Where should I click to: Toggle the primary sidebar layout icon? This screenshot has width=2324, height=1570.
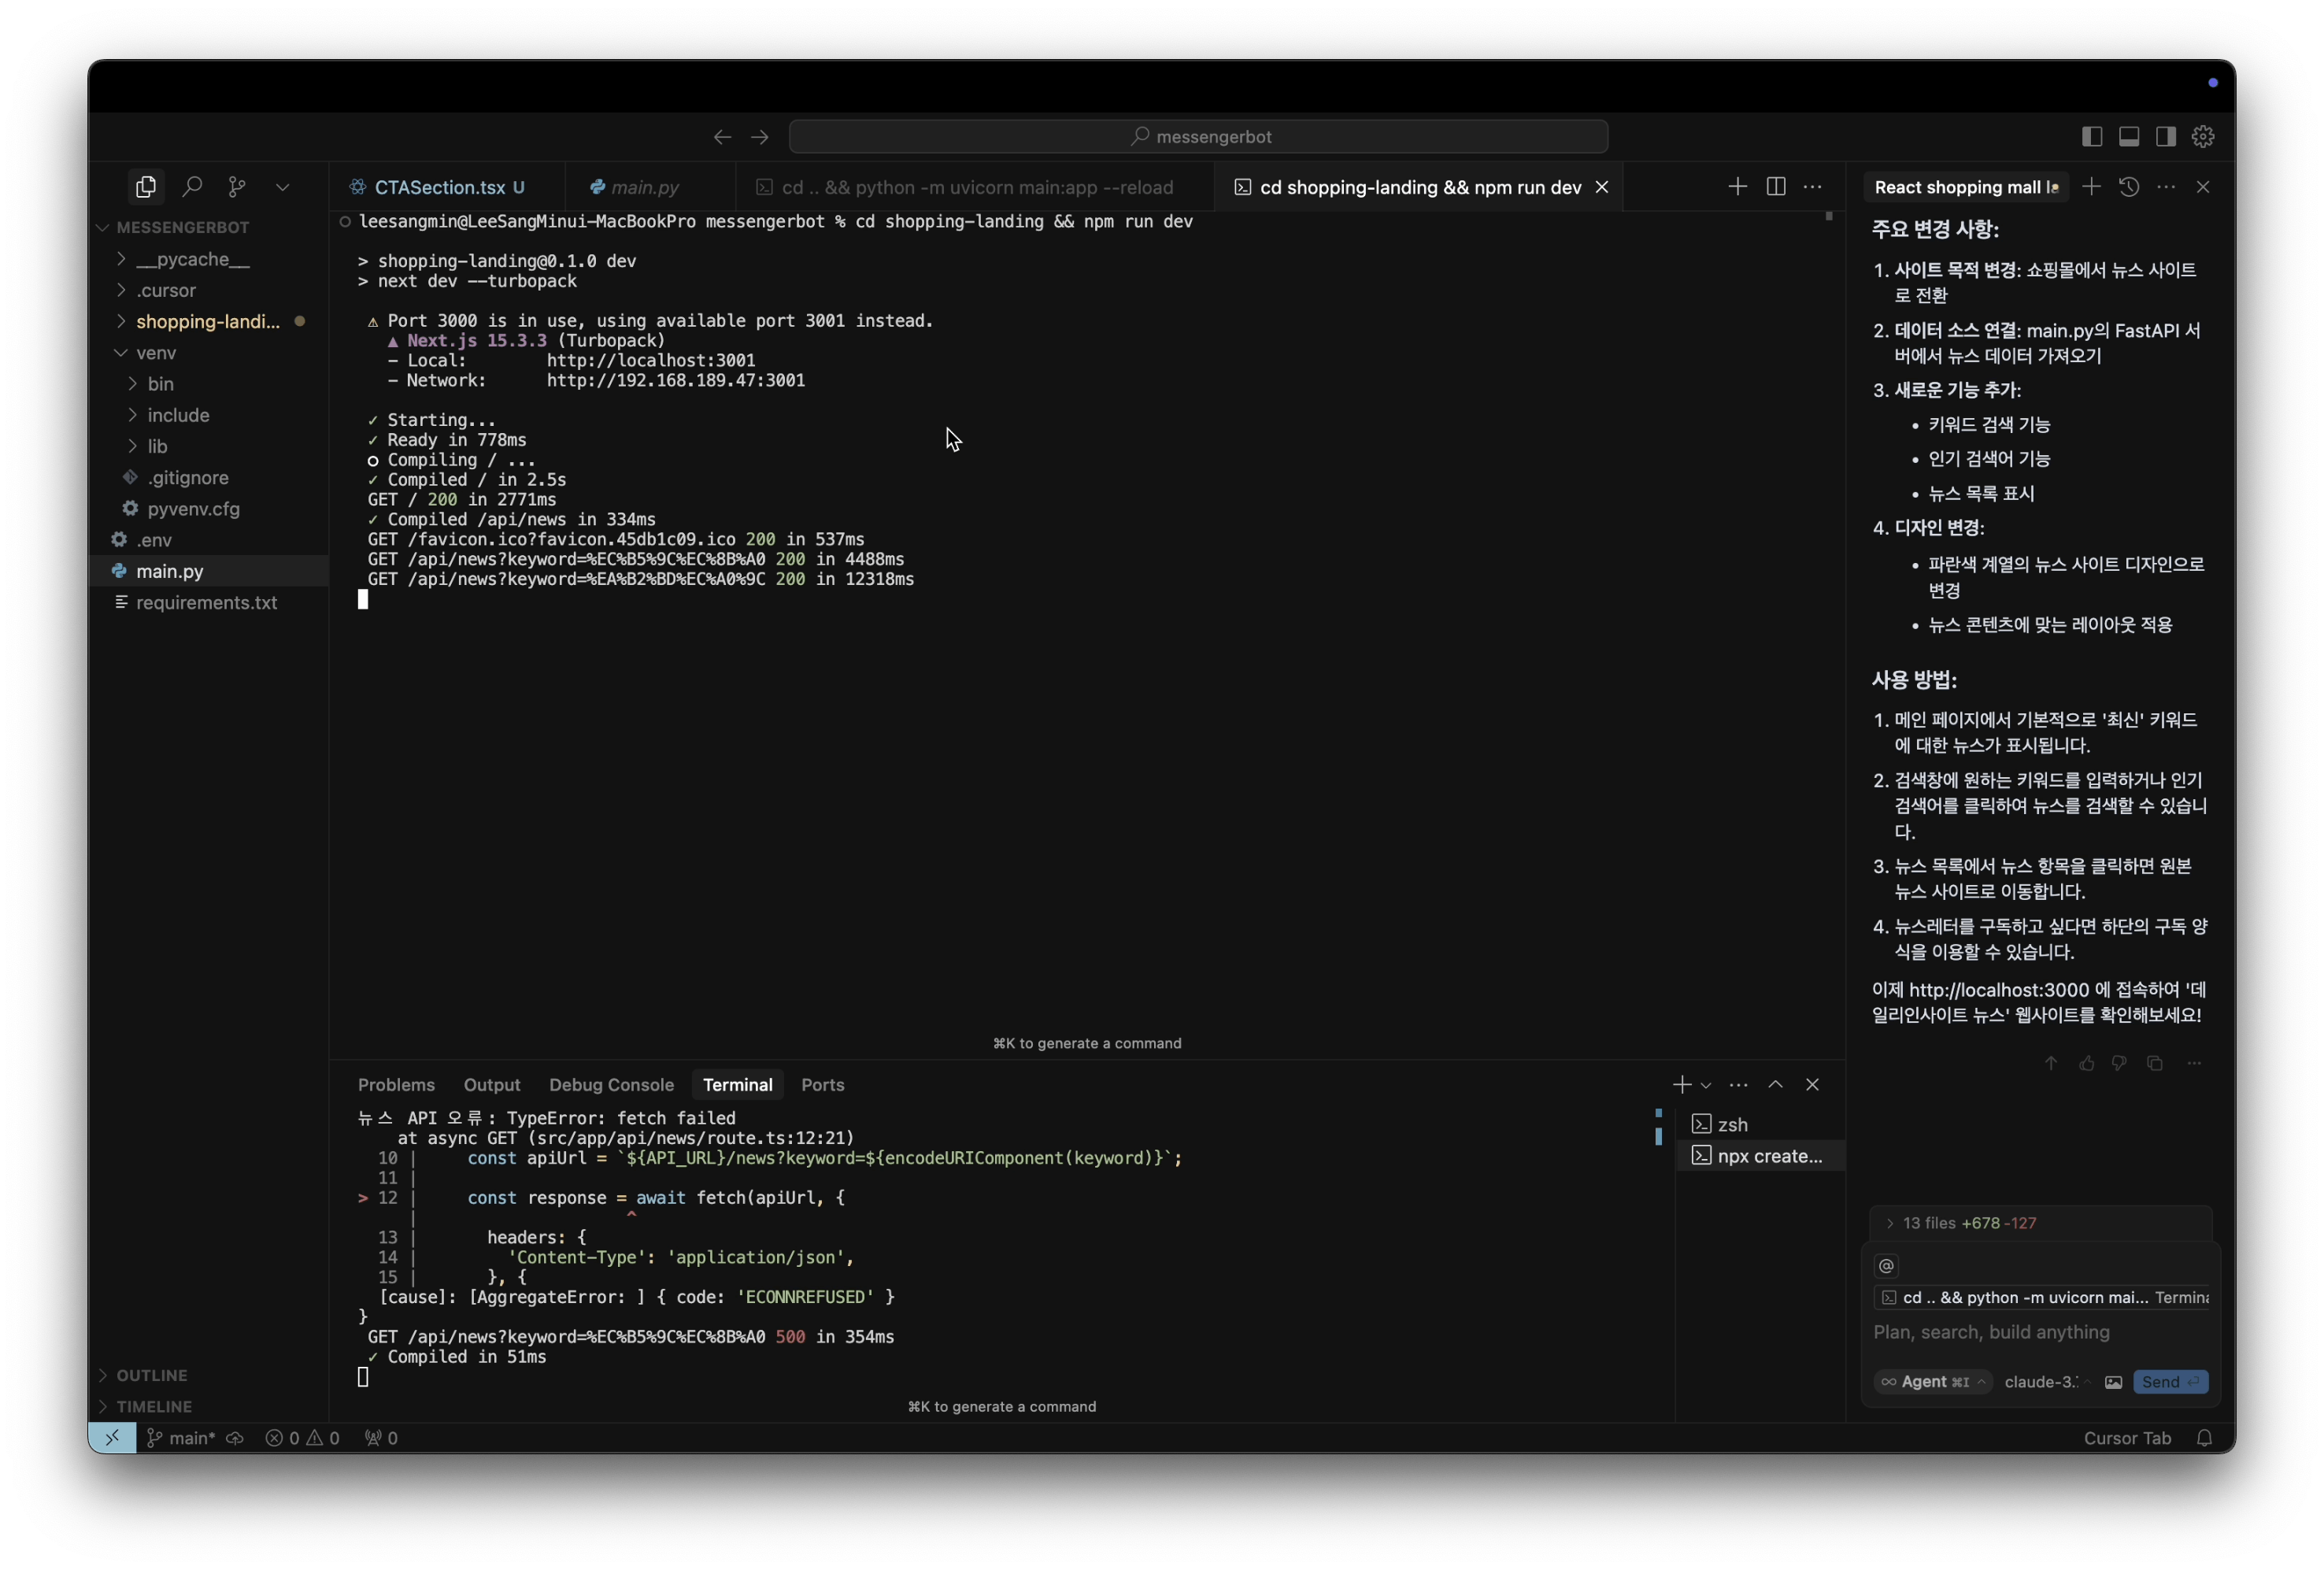2091,137
